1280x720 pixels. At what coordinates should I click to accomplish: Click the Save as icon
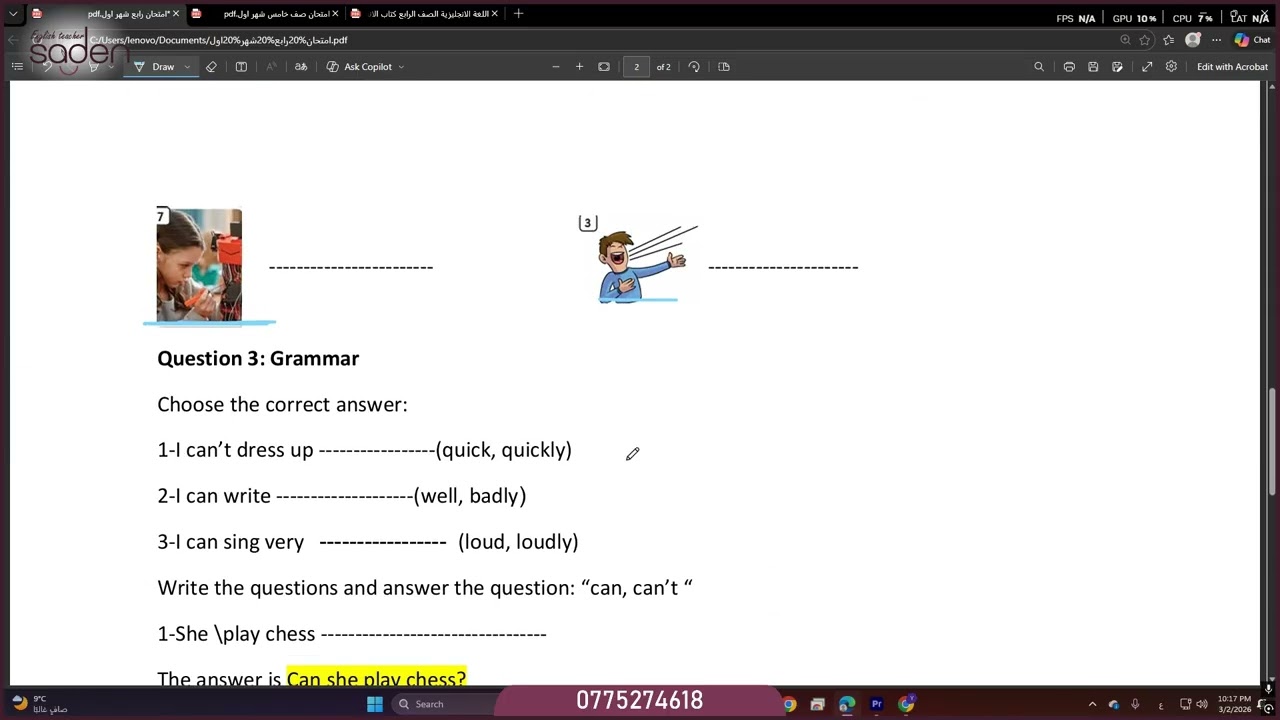pos(1117,67)
